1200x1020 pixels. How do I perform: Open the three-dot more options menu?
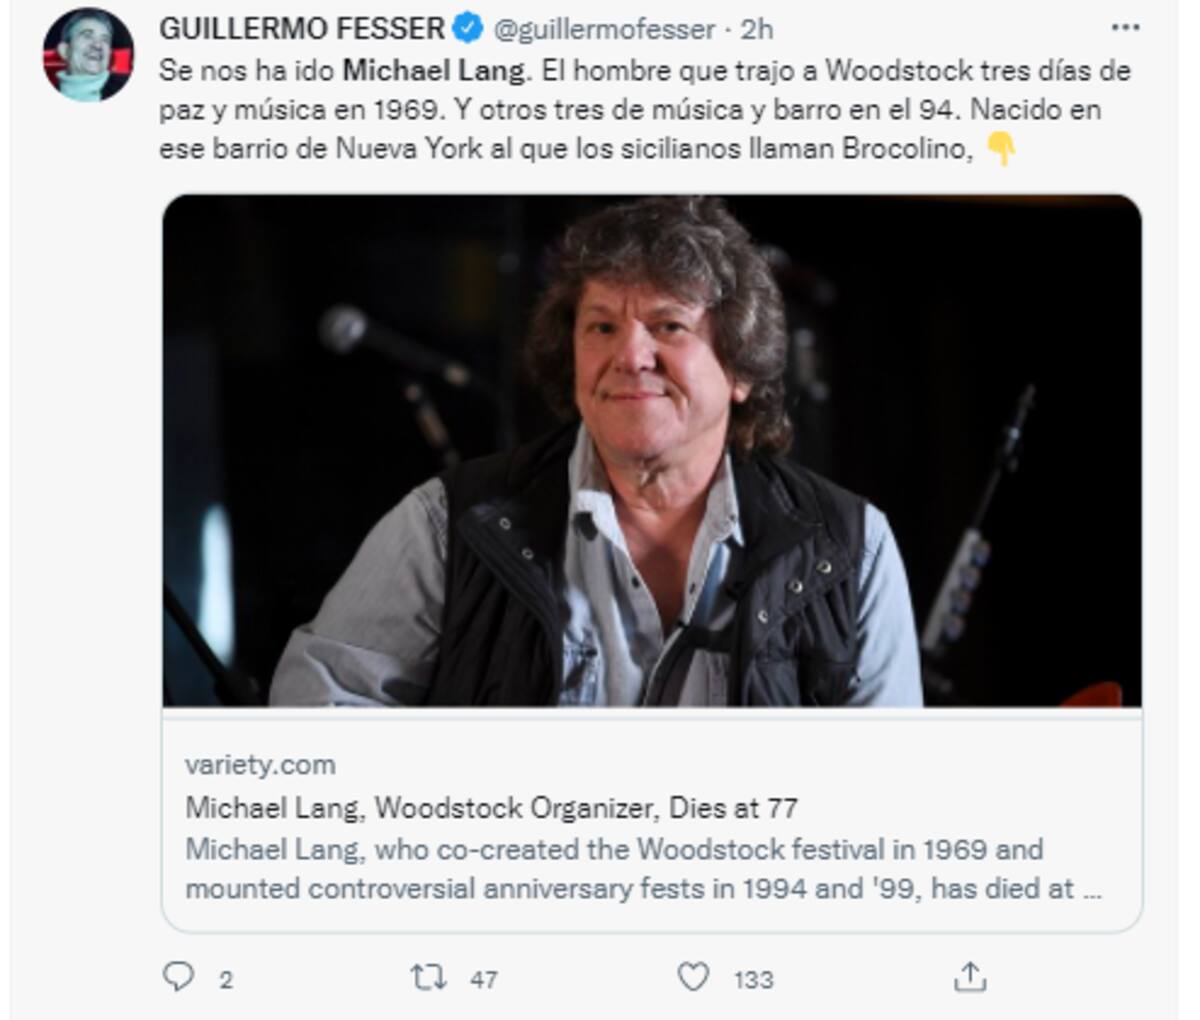tap(1126, 28)
